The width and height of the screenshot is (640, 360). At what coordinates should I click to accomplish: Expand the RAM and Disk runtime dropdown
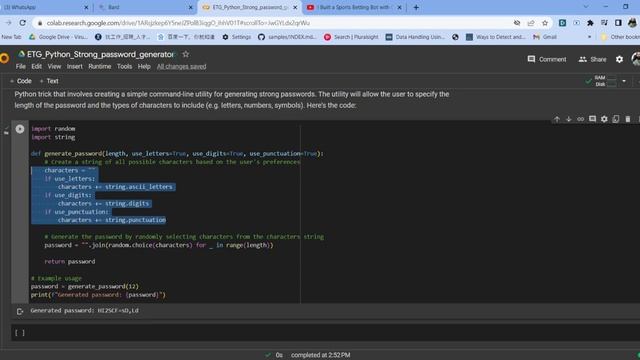pyautogui.click(x=624, y=81)
